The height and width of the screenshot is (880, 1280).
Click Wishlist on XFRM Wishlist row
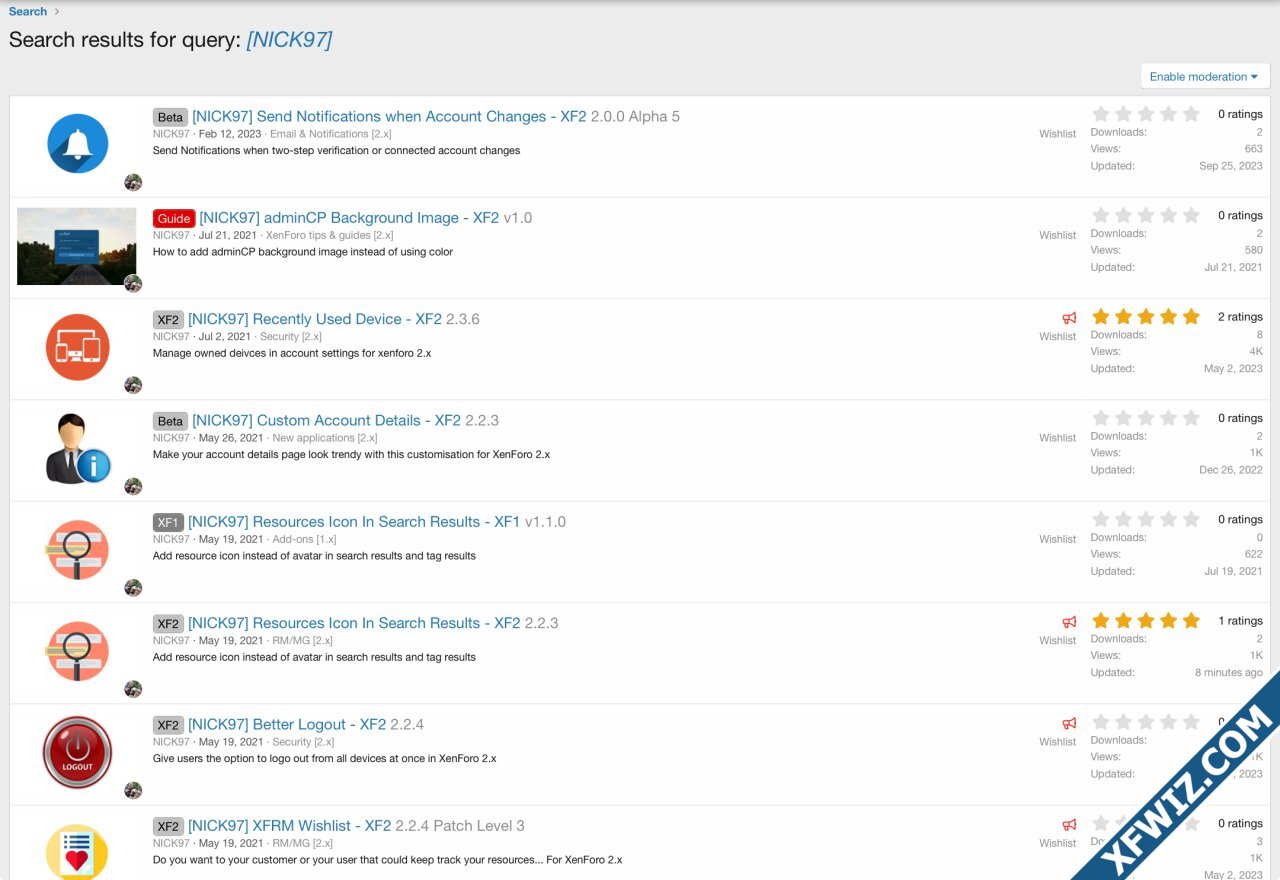(1057, 843)
